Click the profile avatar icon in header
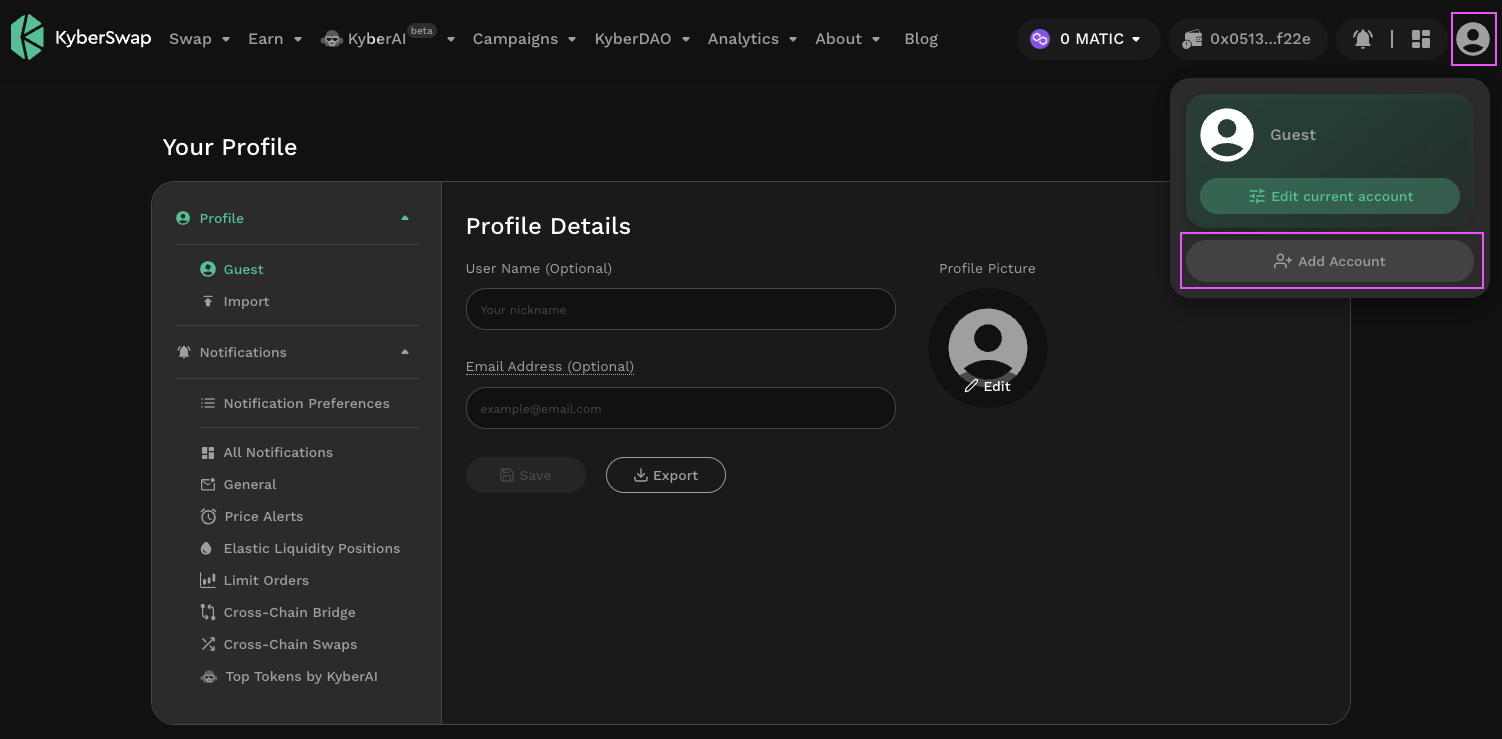1502x739 pixels. click(1472, 39)
